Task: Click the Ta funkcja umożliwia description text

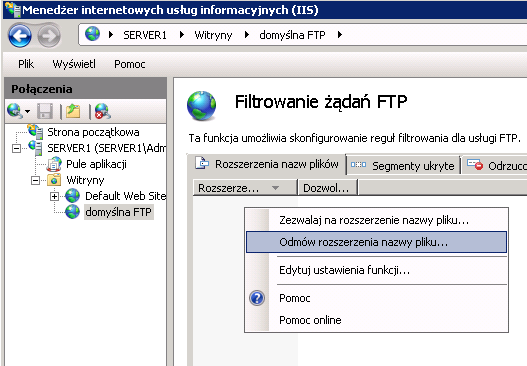Action: pos(354,138)
